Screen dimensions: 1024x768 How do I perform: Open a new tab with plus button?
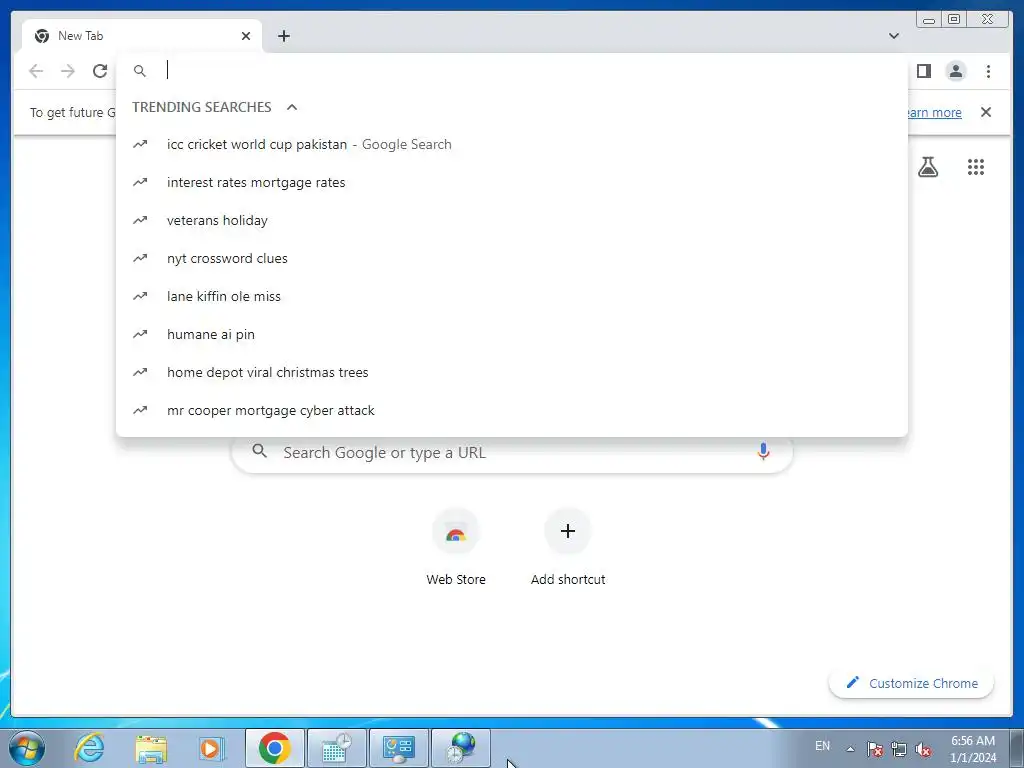click(283, 36)
